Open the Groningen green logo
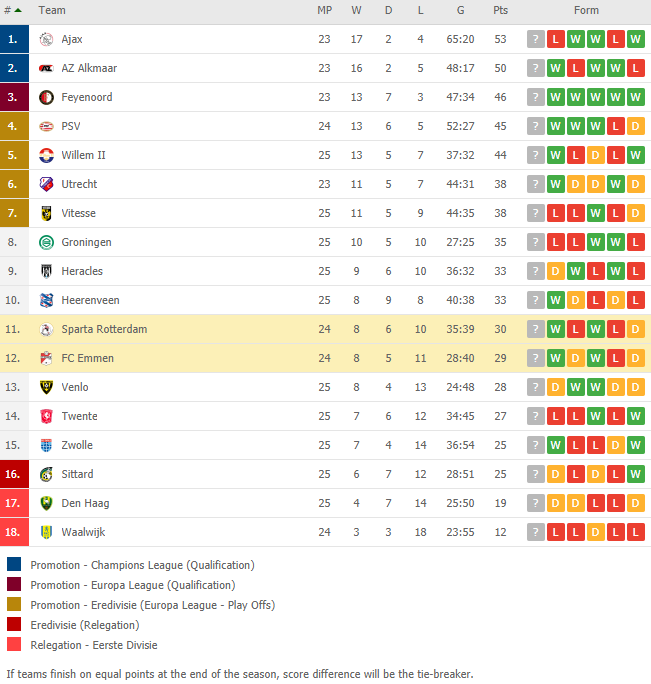 [x=46, y=242]
